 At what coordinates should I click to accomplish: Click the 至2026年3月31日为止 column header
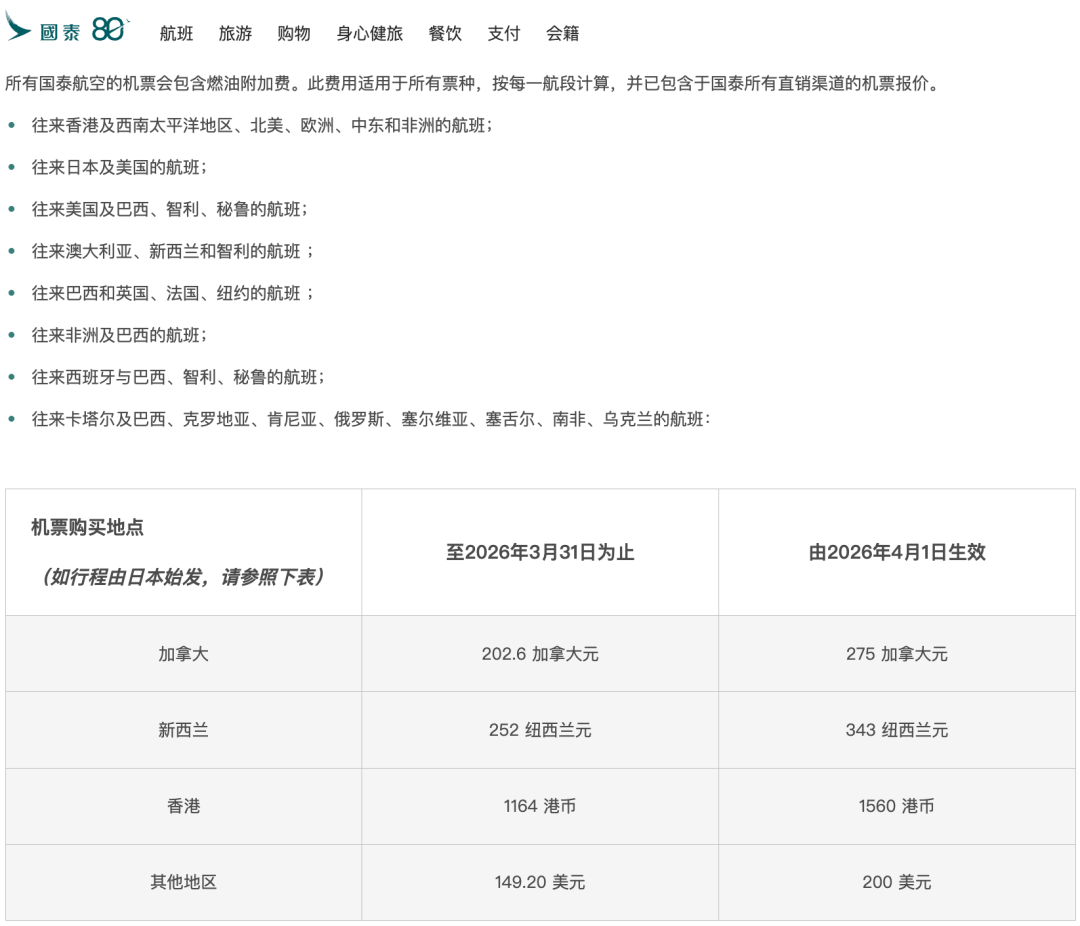540,551
